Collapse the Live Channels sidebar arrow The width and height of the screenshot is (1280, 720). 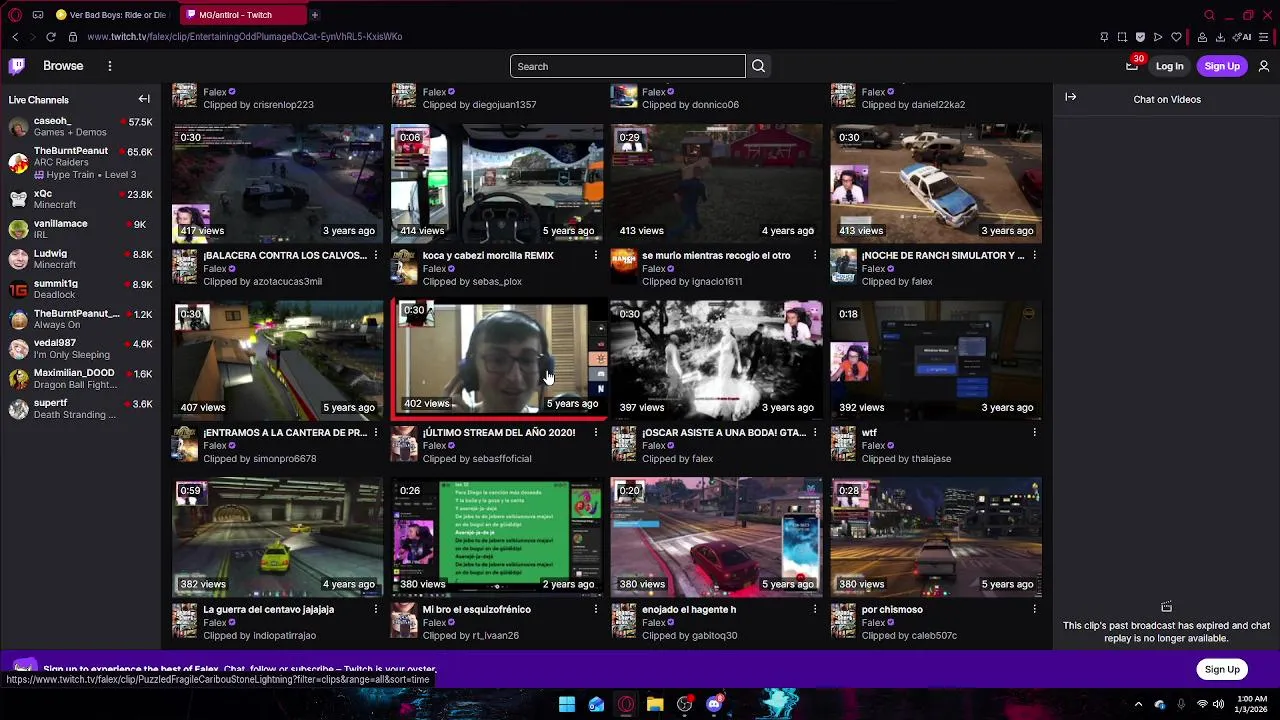click(144, 99)
